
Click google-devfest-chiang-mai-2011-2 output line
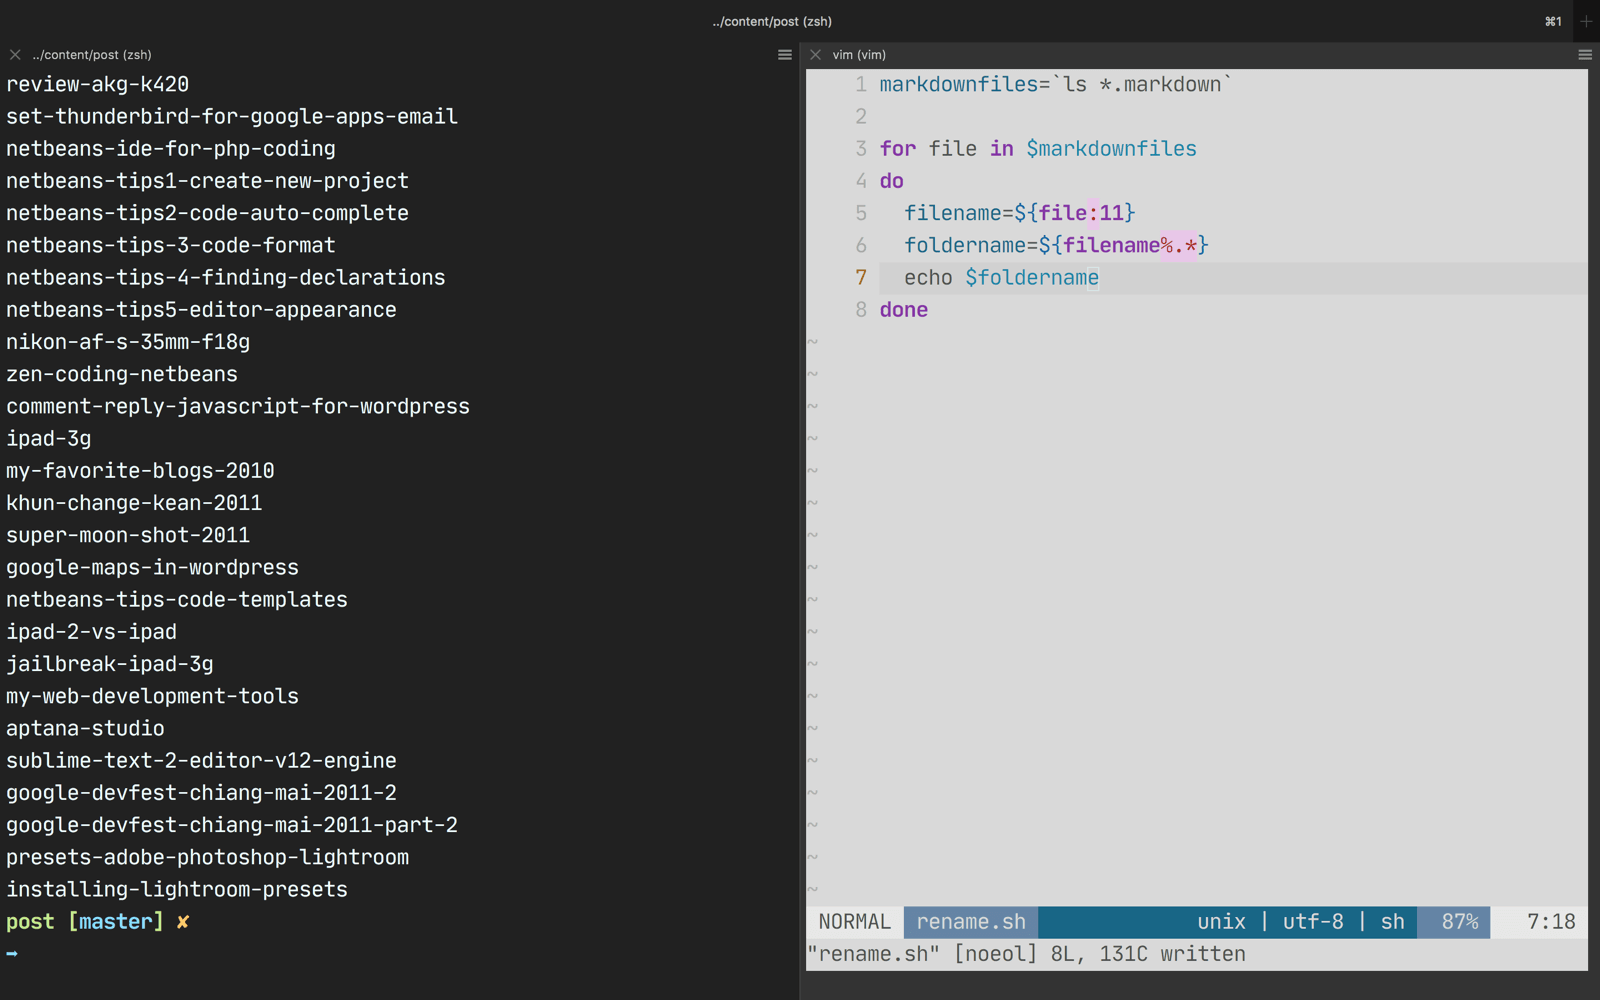201,793
